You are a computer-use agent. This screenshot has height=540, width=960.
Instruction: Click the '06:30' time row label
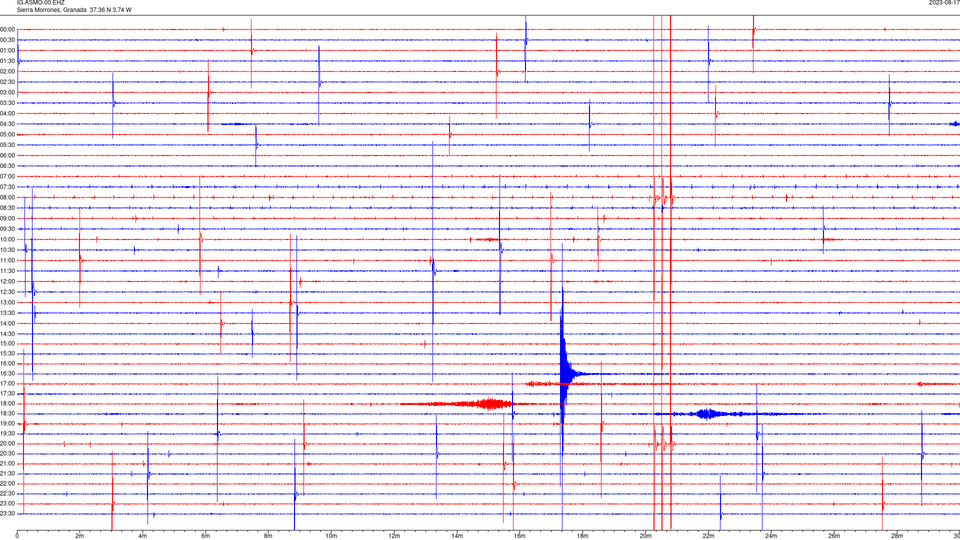[8, 166]
